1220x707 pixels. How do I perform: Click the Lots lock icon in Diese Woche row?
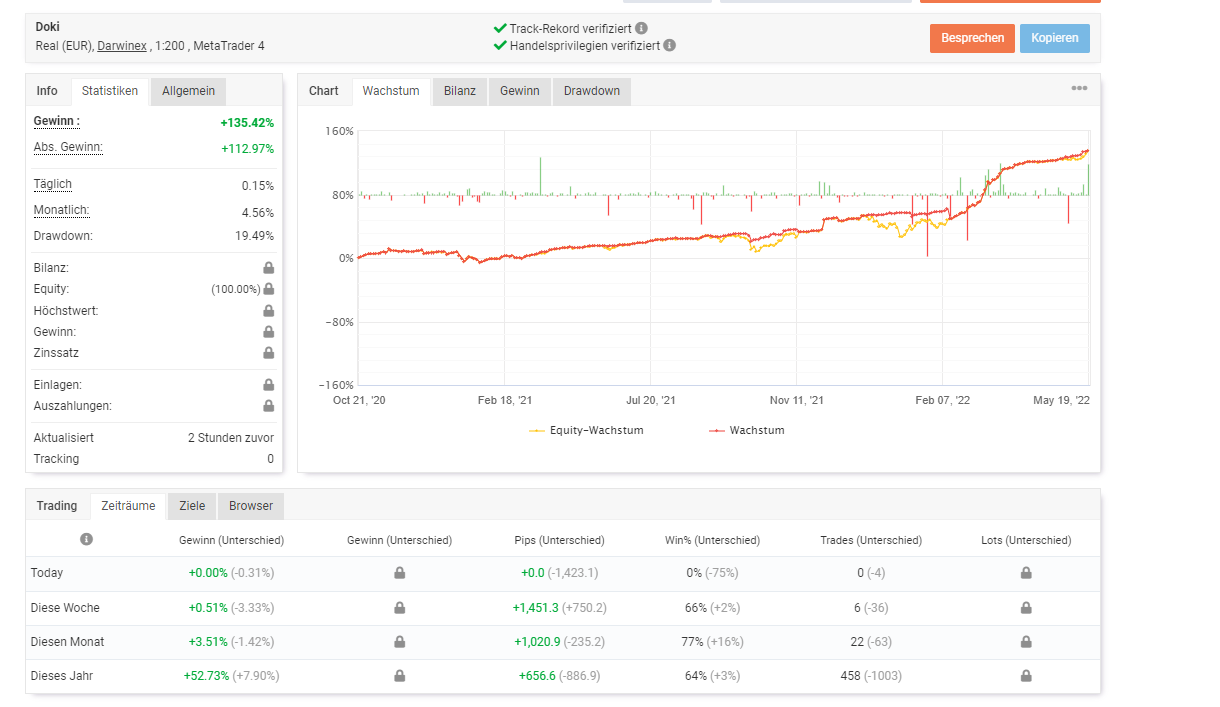pos(1026,608)
